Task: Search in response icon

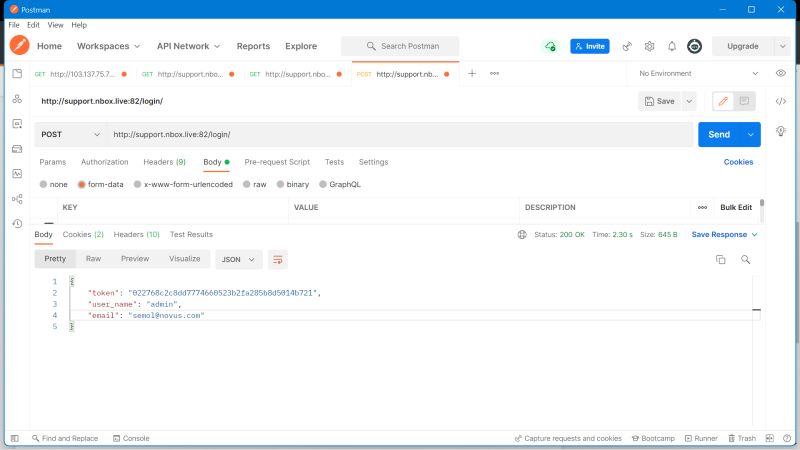Action: 745,260
